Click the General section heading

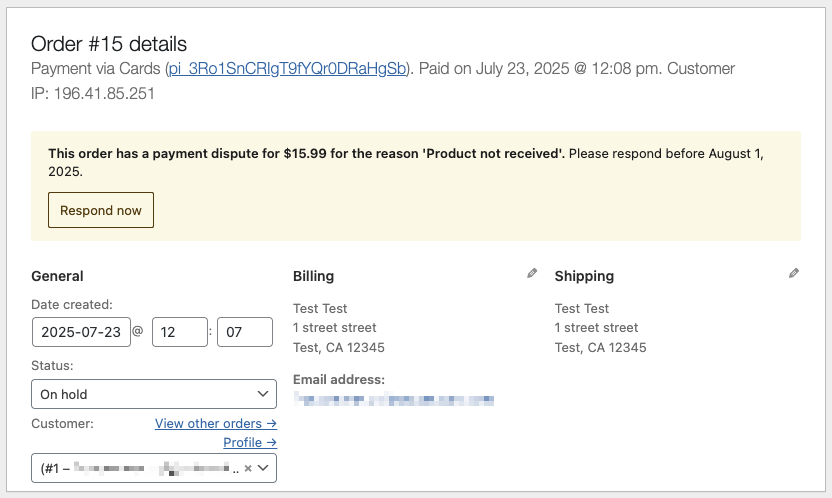click(x=57, y=276)
